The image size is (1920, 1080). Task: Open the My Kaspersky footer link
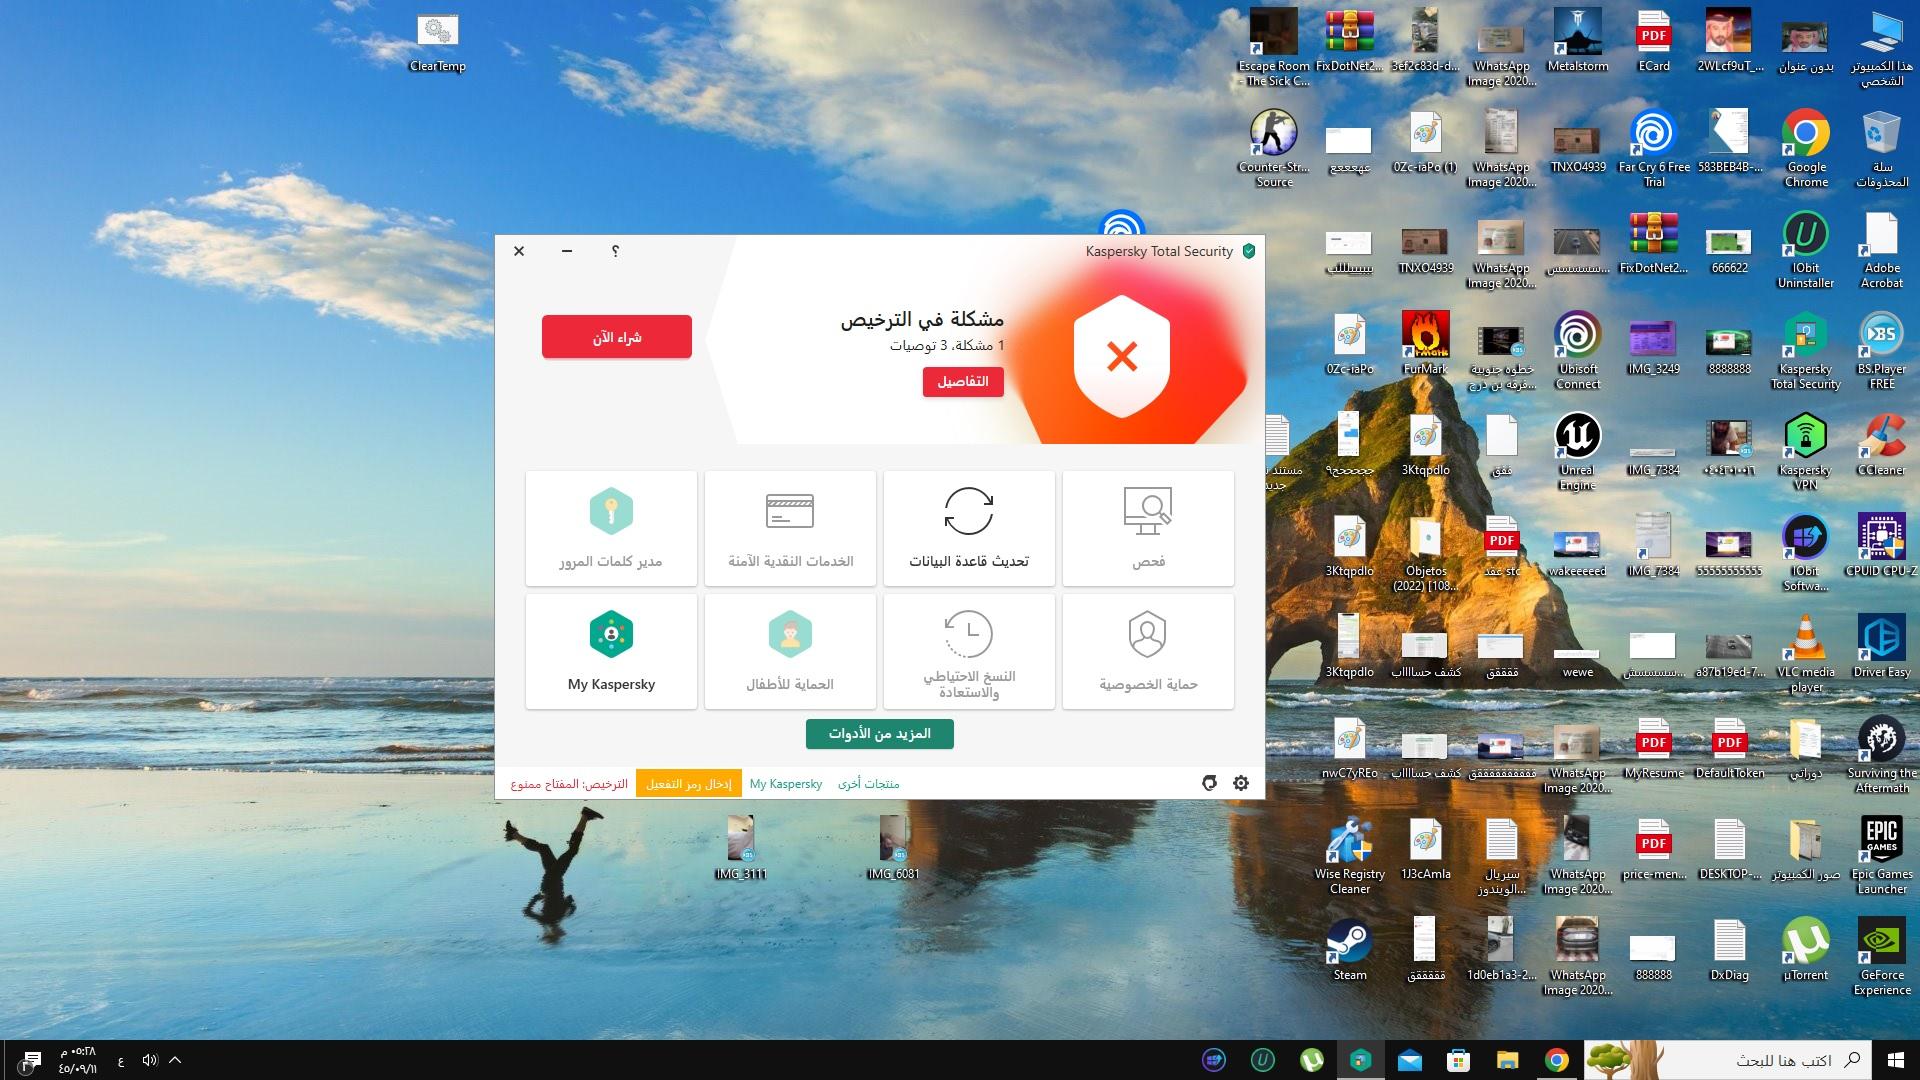click(786, 784)
